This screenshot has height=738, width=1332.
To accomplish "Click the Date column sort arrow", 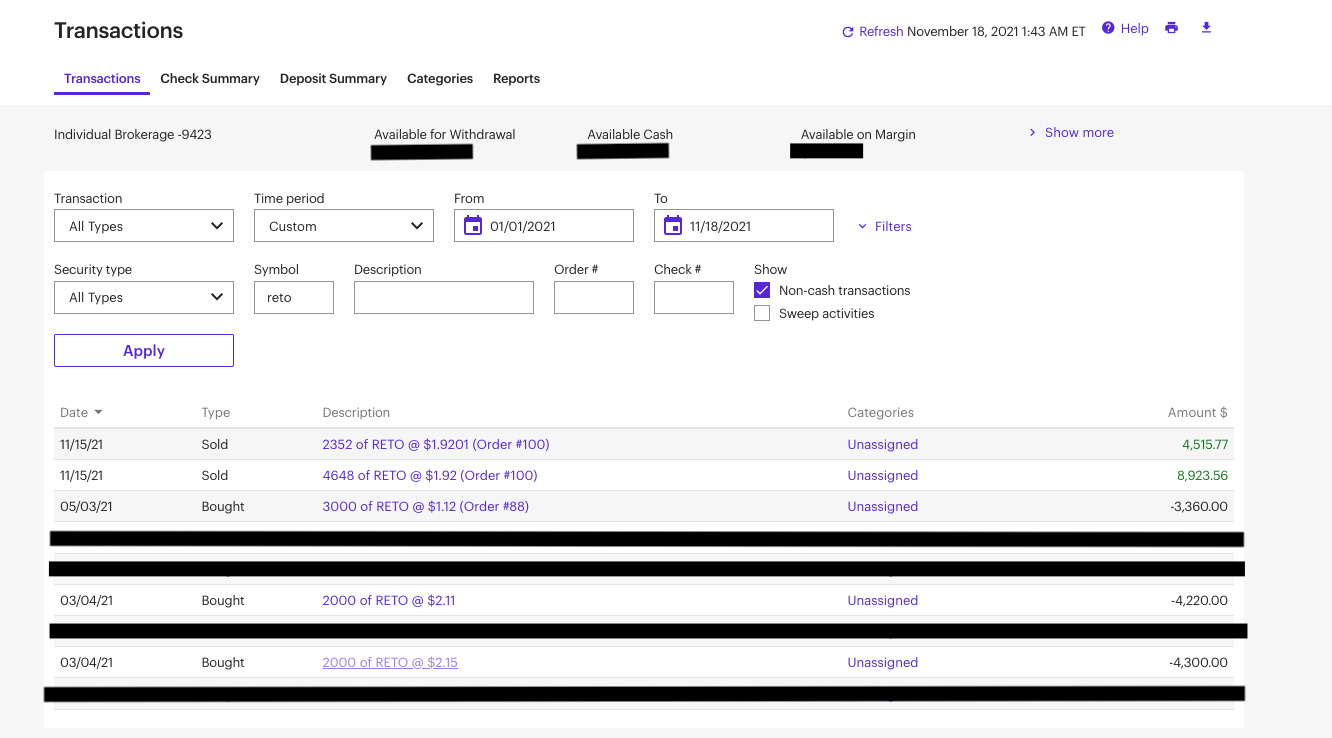I will point(99,413).
